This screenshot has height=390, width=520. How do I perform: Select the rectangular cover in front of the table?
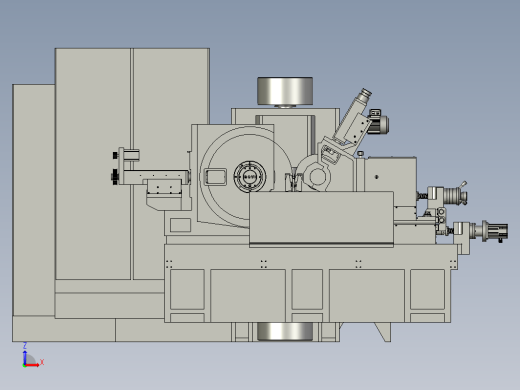tap(321, 219)
